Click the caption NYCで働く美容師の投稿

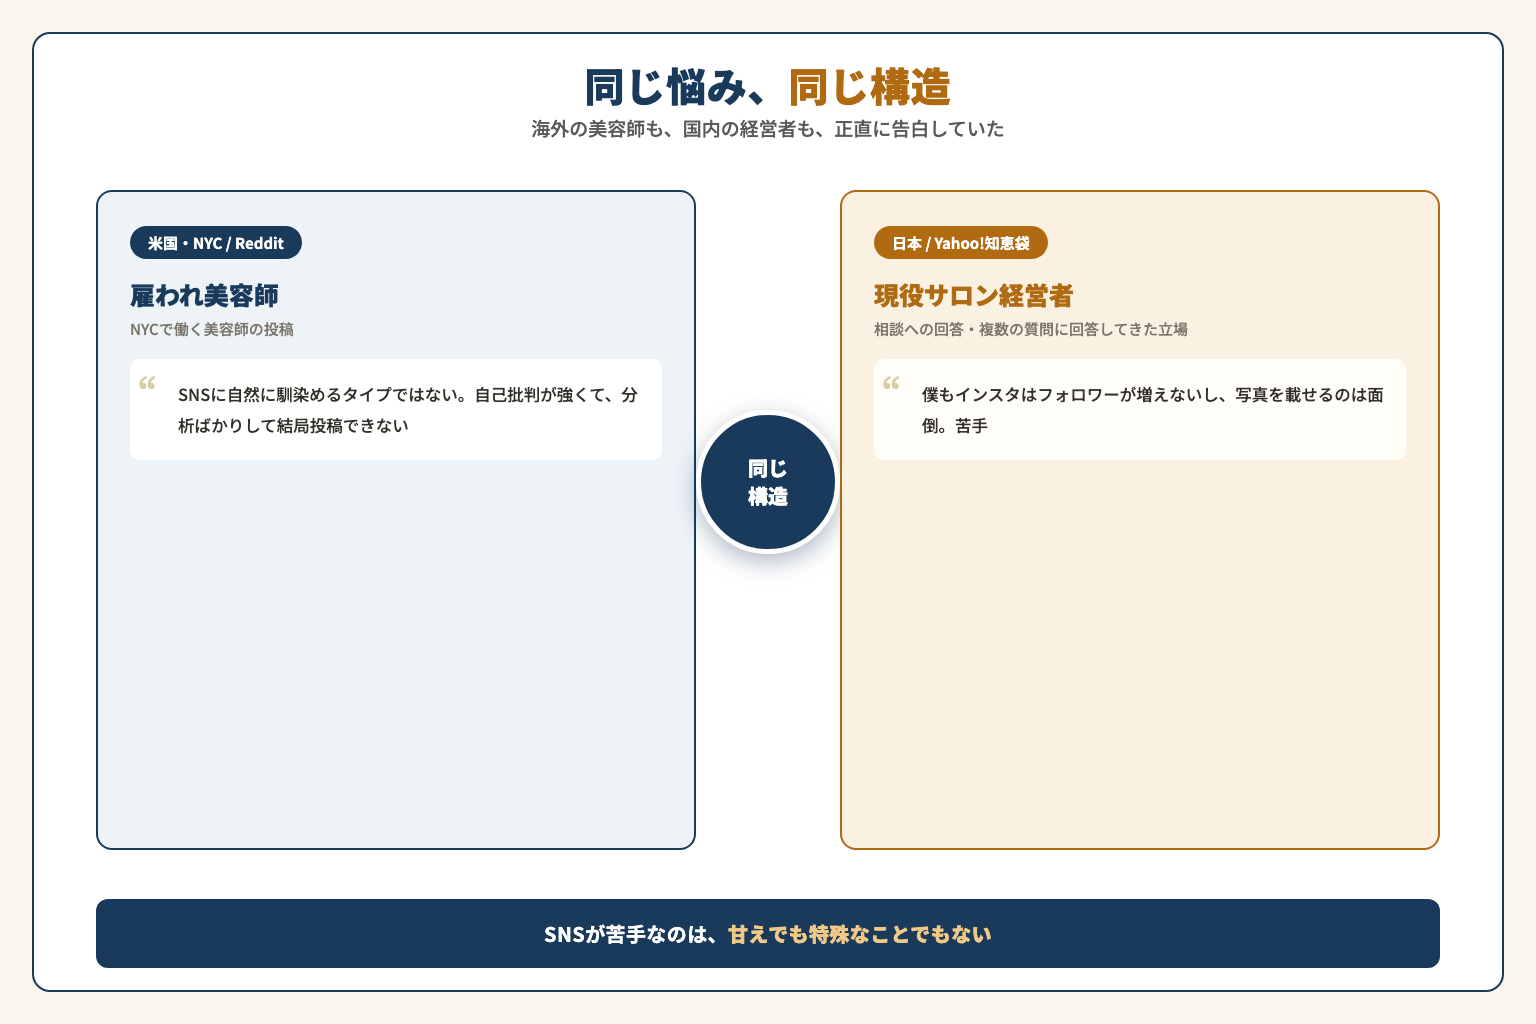coord(212,329)
